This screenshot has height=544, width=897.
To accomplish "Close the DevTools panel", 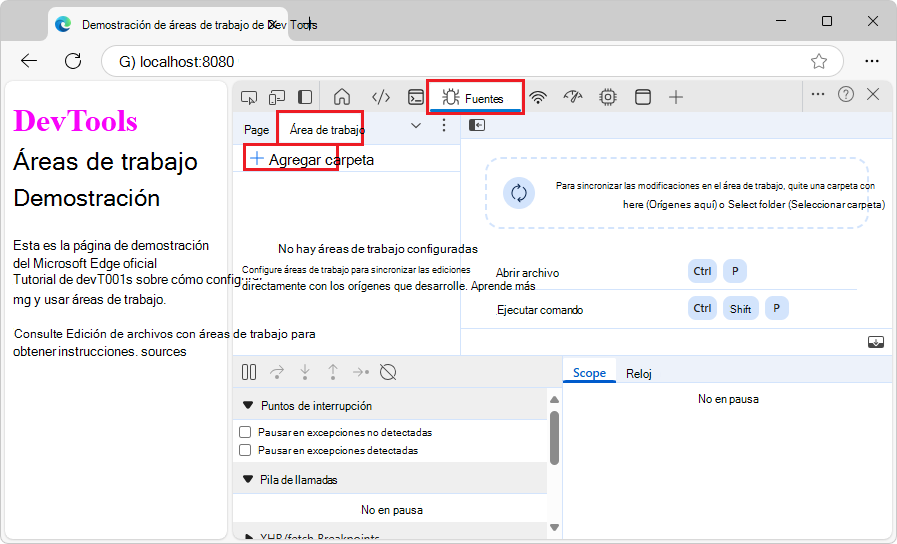I will [x=873, y=94].
